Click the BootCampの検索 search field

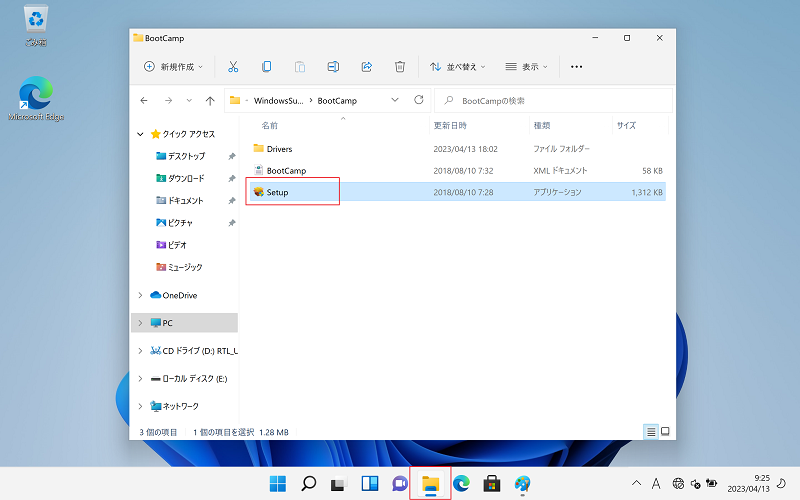click(553, 101)
